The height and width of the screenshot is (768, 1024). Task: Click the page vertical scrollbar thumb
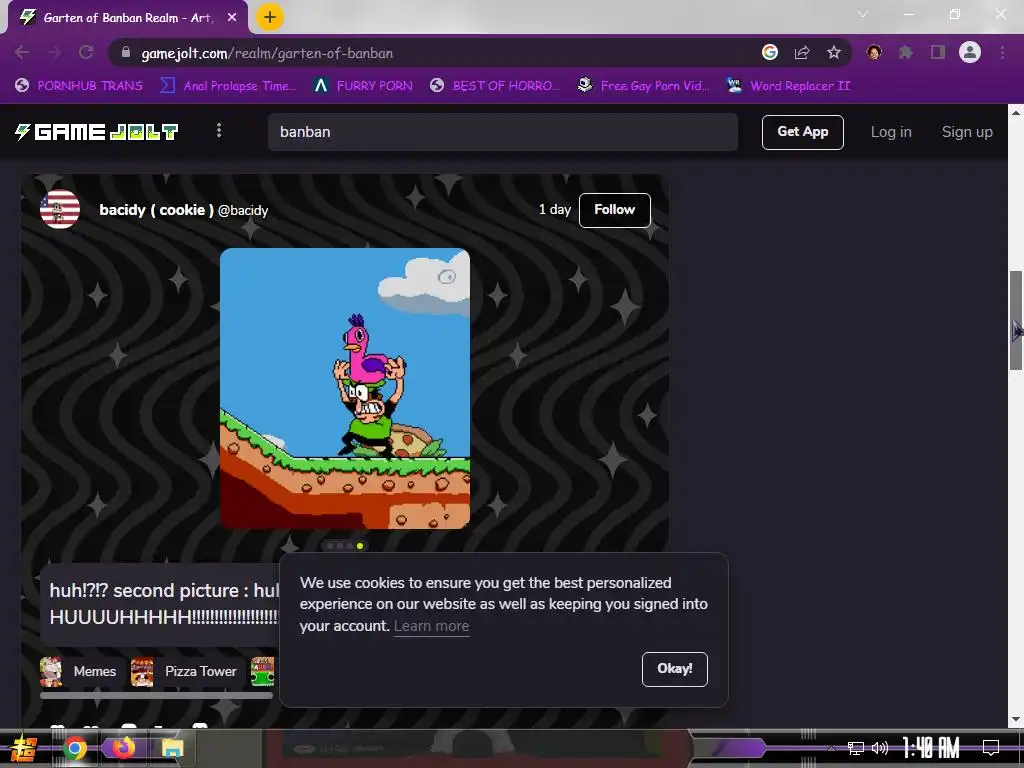point(1016,321)
